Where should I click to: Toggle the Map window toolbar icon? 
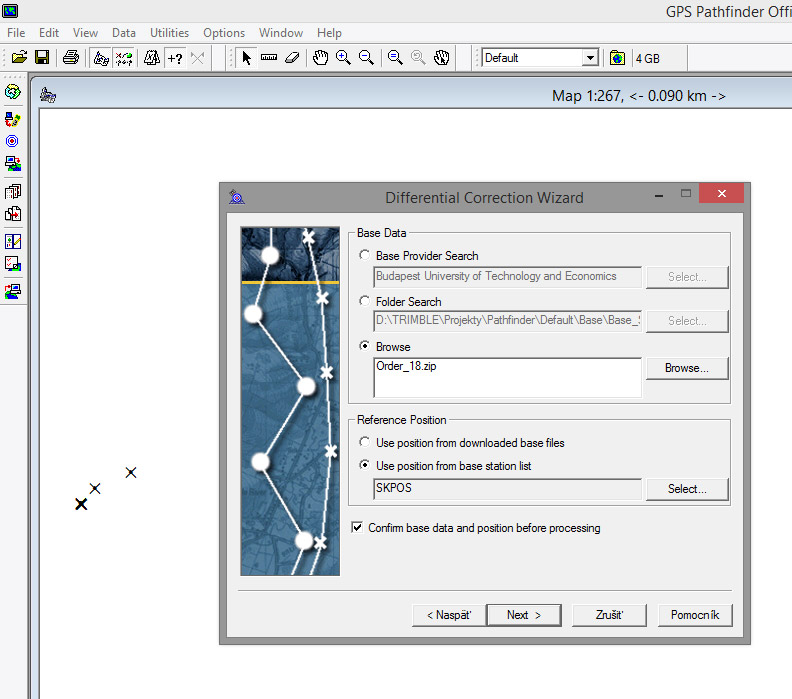[x=101, y=58]
